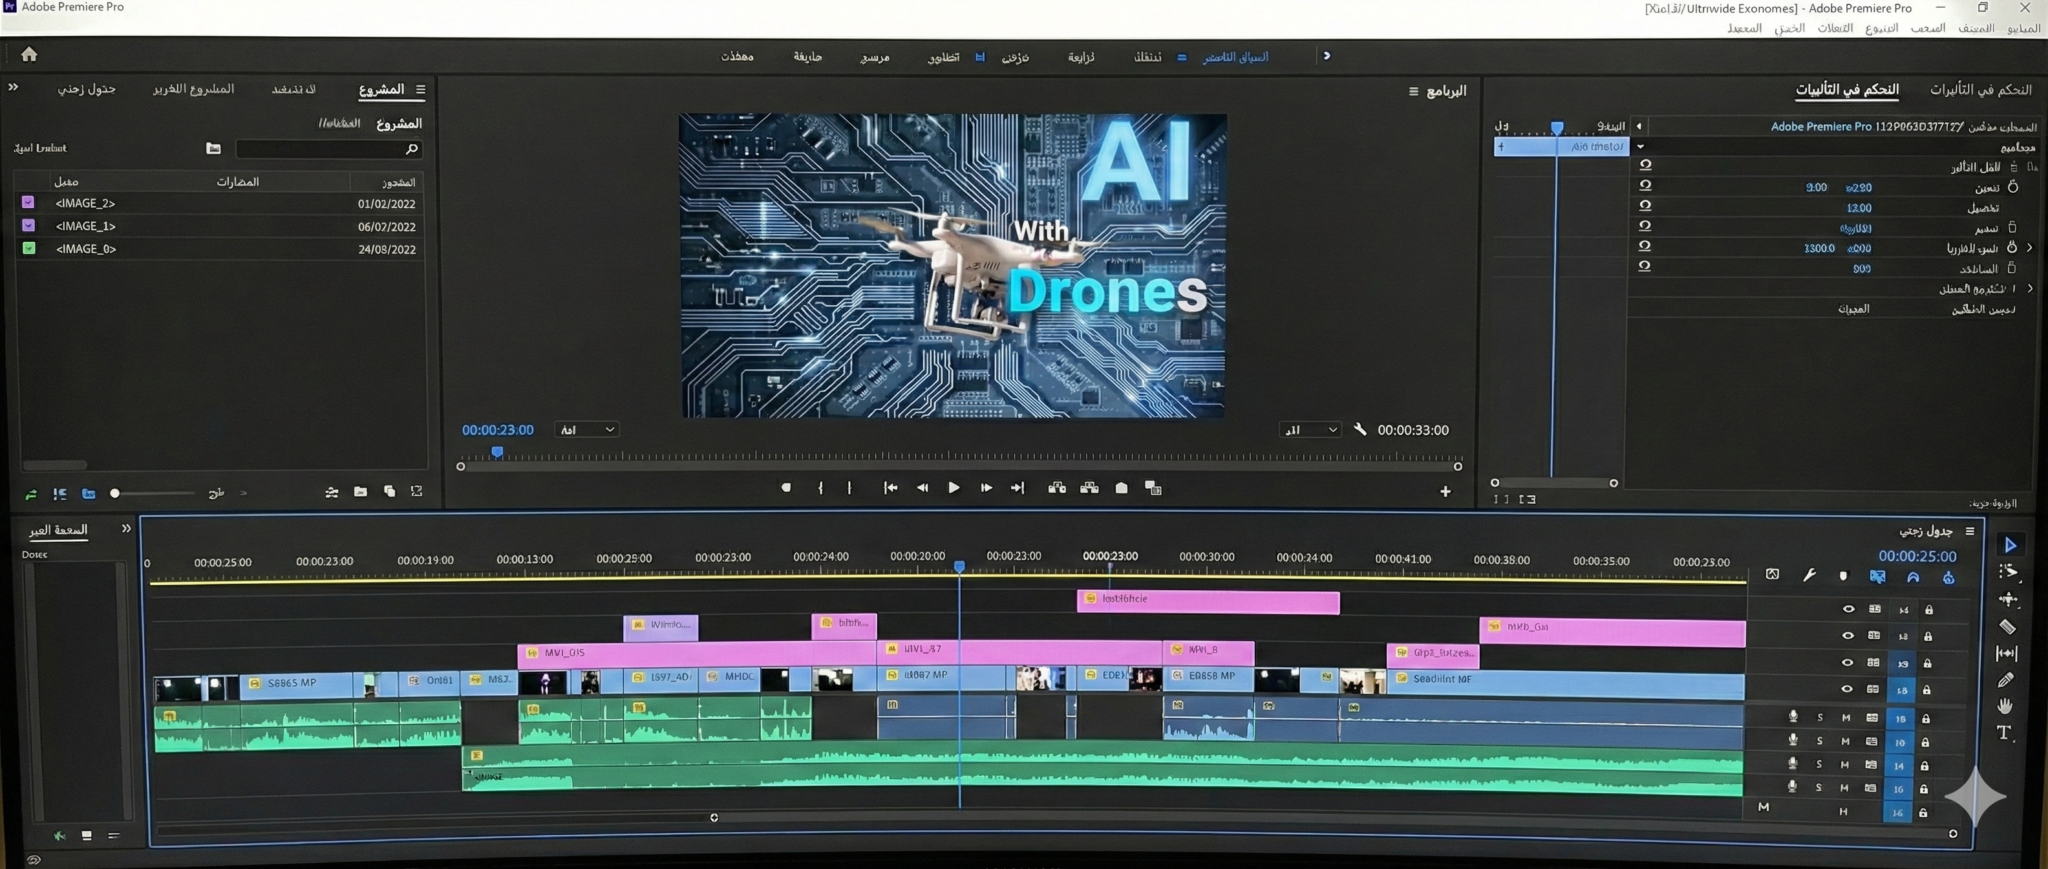This screenshot has height=869, width=2048.
Task: Toggle lock on the top video track
Action: point(1929,610)
